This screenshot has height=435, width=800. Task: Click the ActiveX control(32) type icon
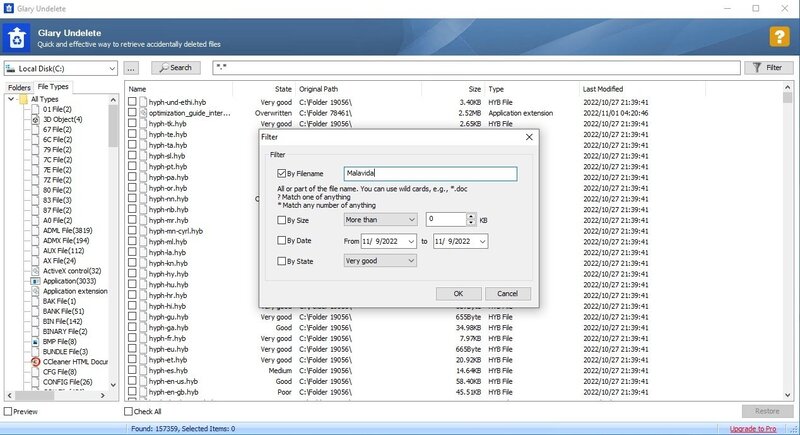pyautogui.click(x=35, y=270)
